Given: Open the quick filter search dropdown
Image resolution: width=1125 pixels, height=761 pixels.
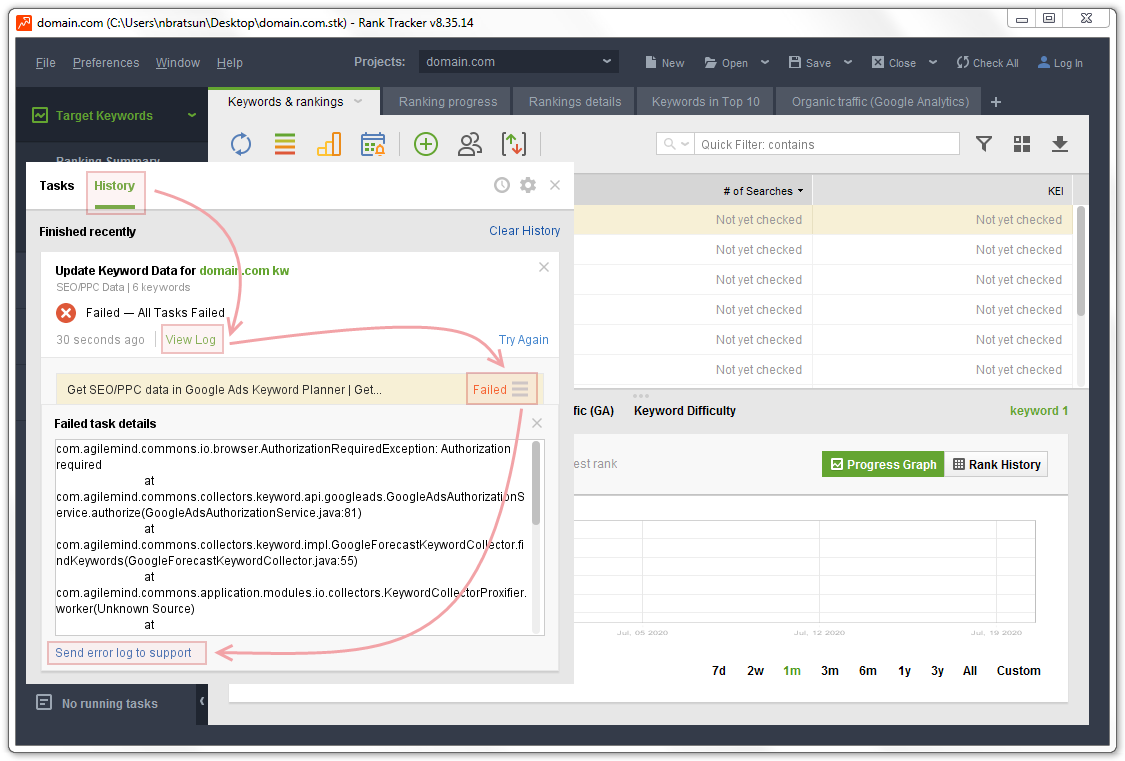Looking at the screenshot, I should [675, 144].
